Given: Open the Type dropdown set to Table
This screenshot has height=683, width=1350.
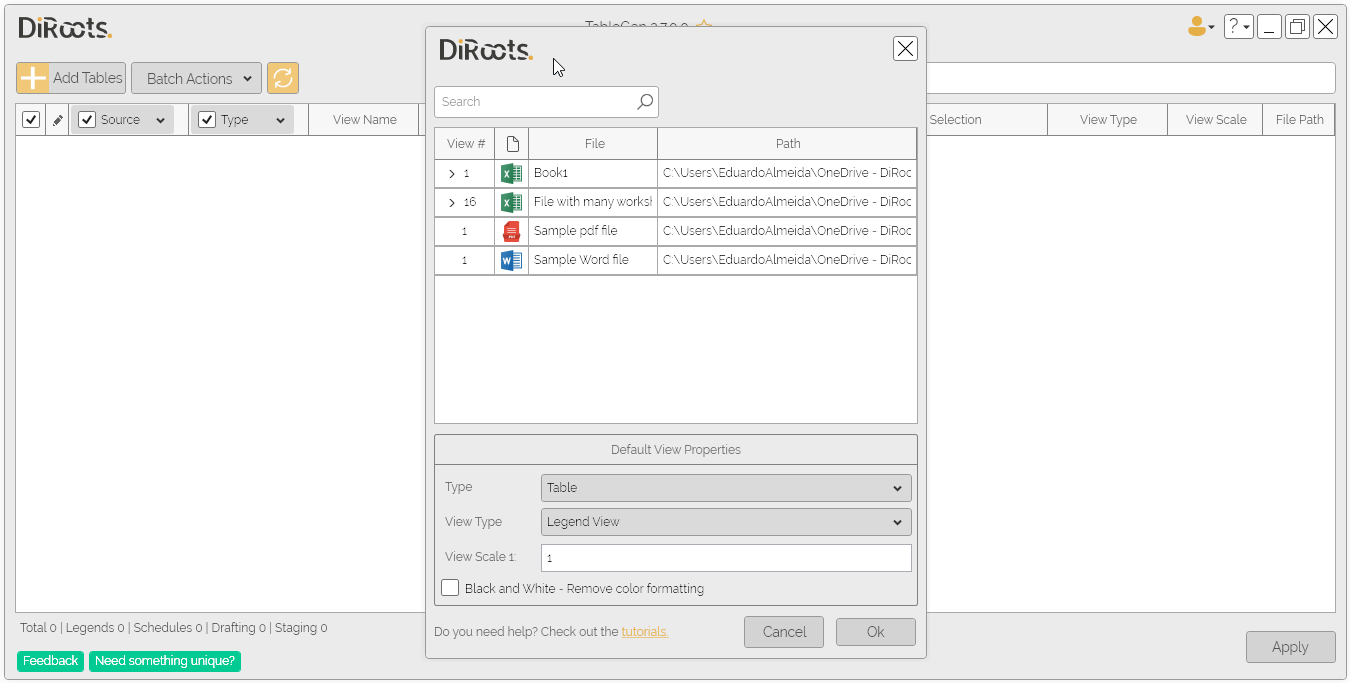Looking at the screenshot, I should pyautogui.click(x=726, y=488).
